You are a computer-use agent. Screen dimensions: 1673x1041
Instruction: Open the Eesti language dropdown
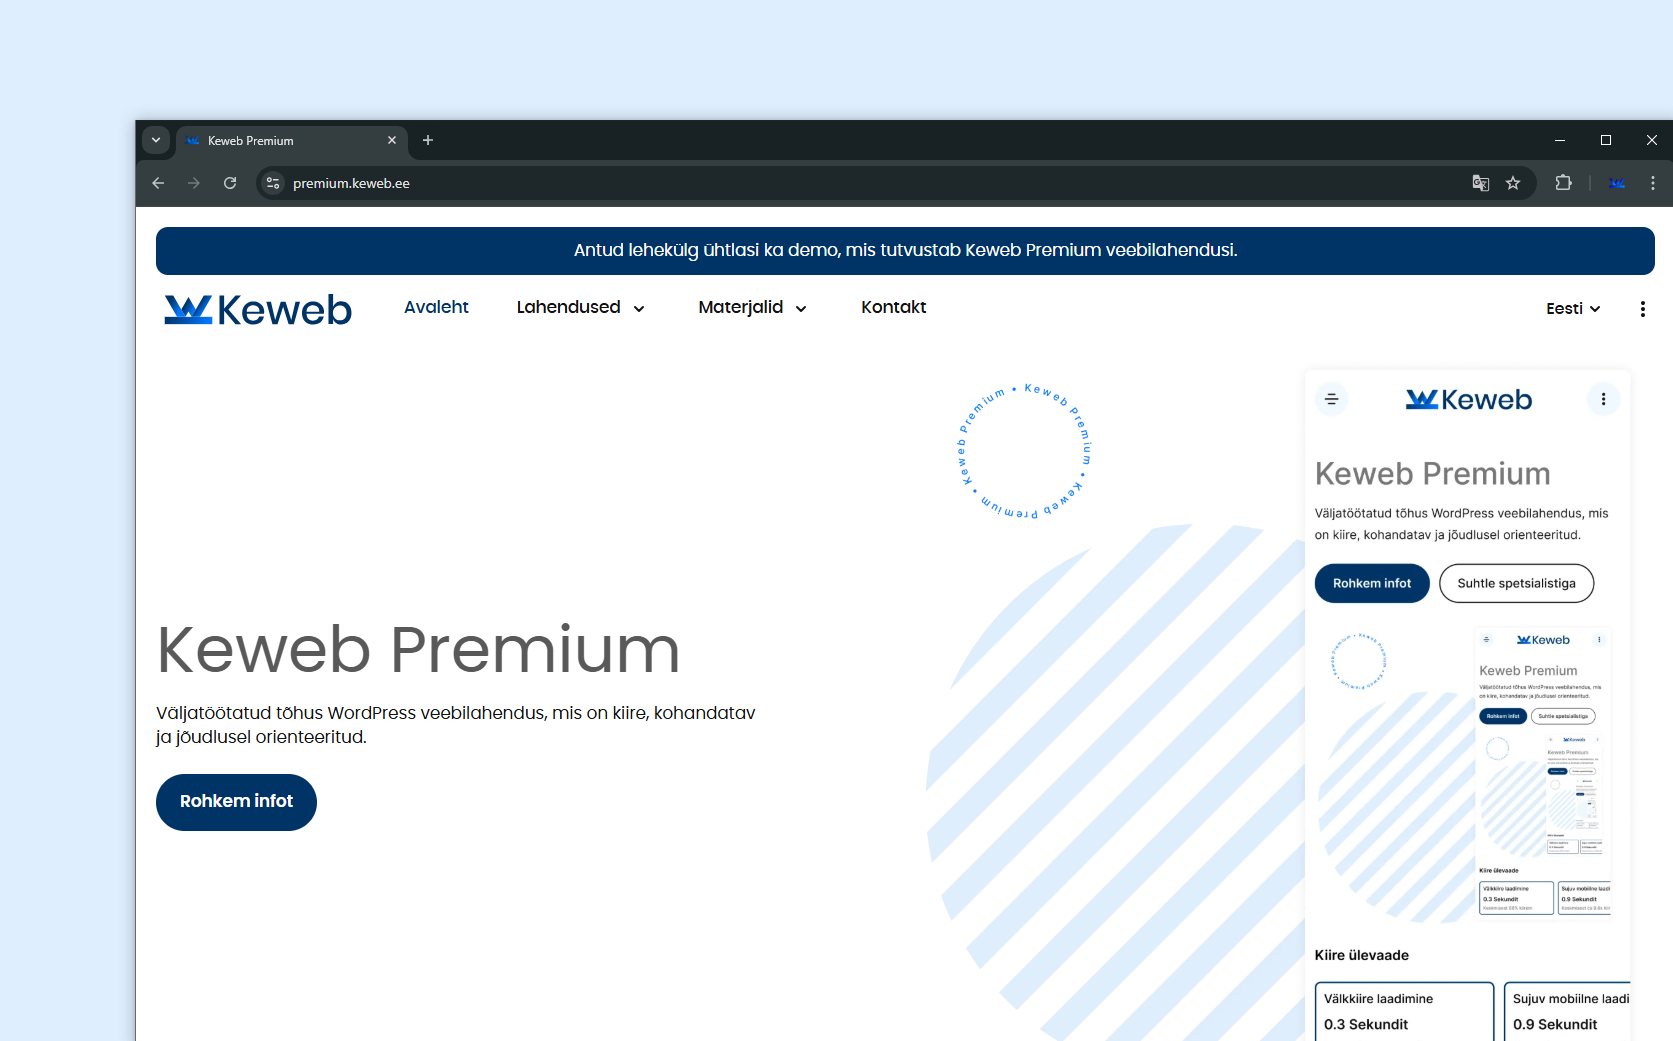point(1573,309)
